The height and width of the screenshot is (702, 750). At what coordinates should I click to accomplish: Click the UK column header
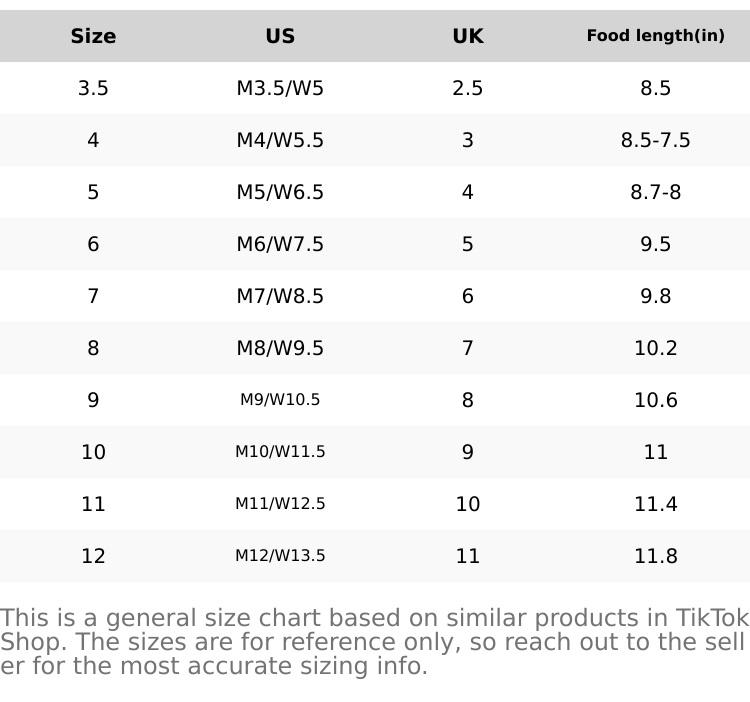[x=467, y=36]
